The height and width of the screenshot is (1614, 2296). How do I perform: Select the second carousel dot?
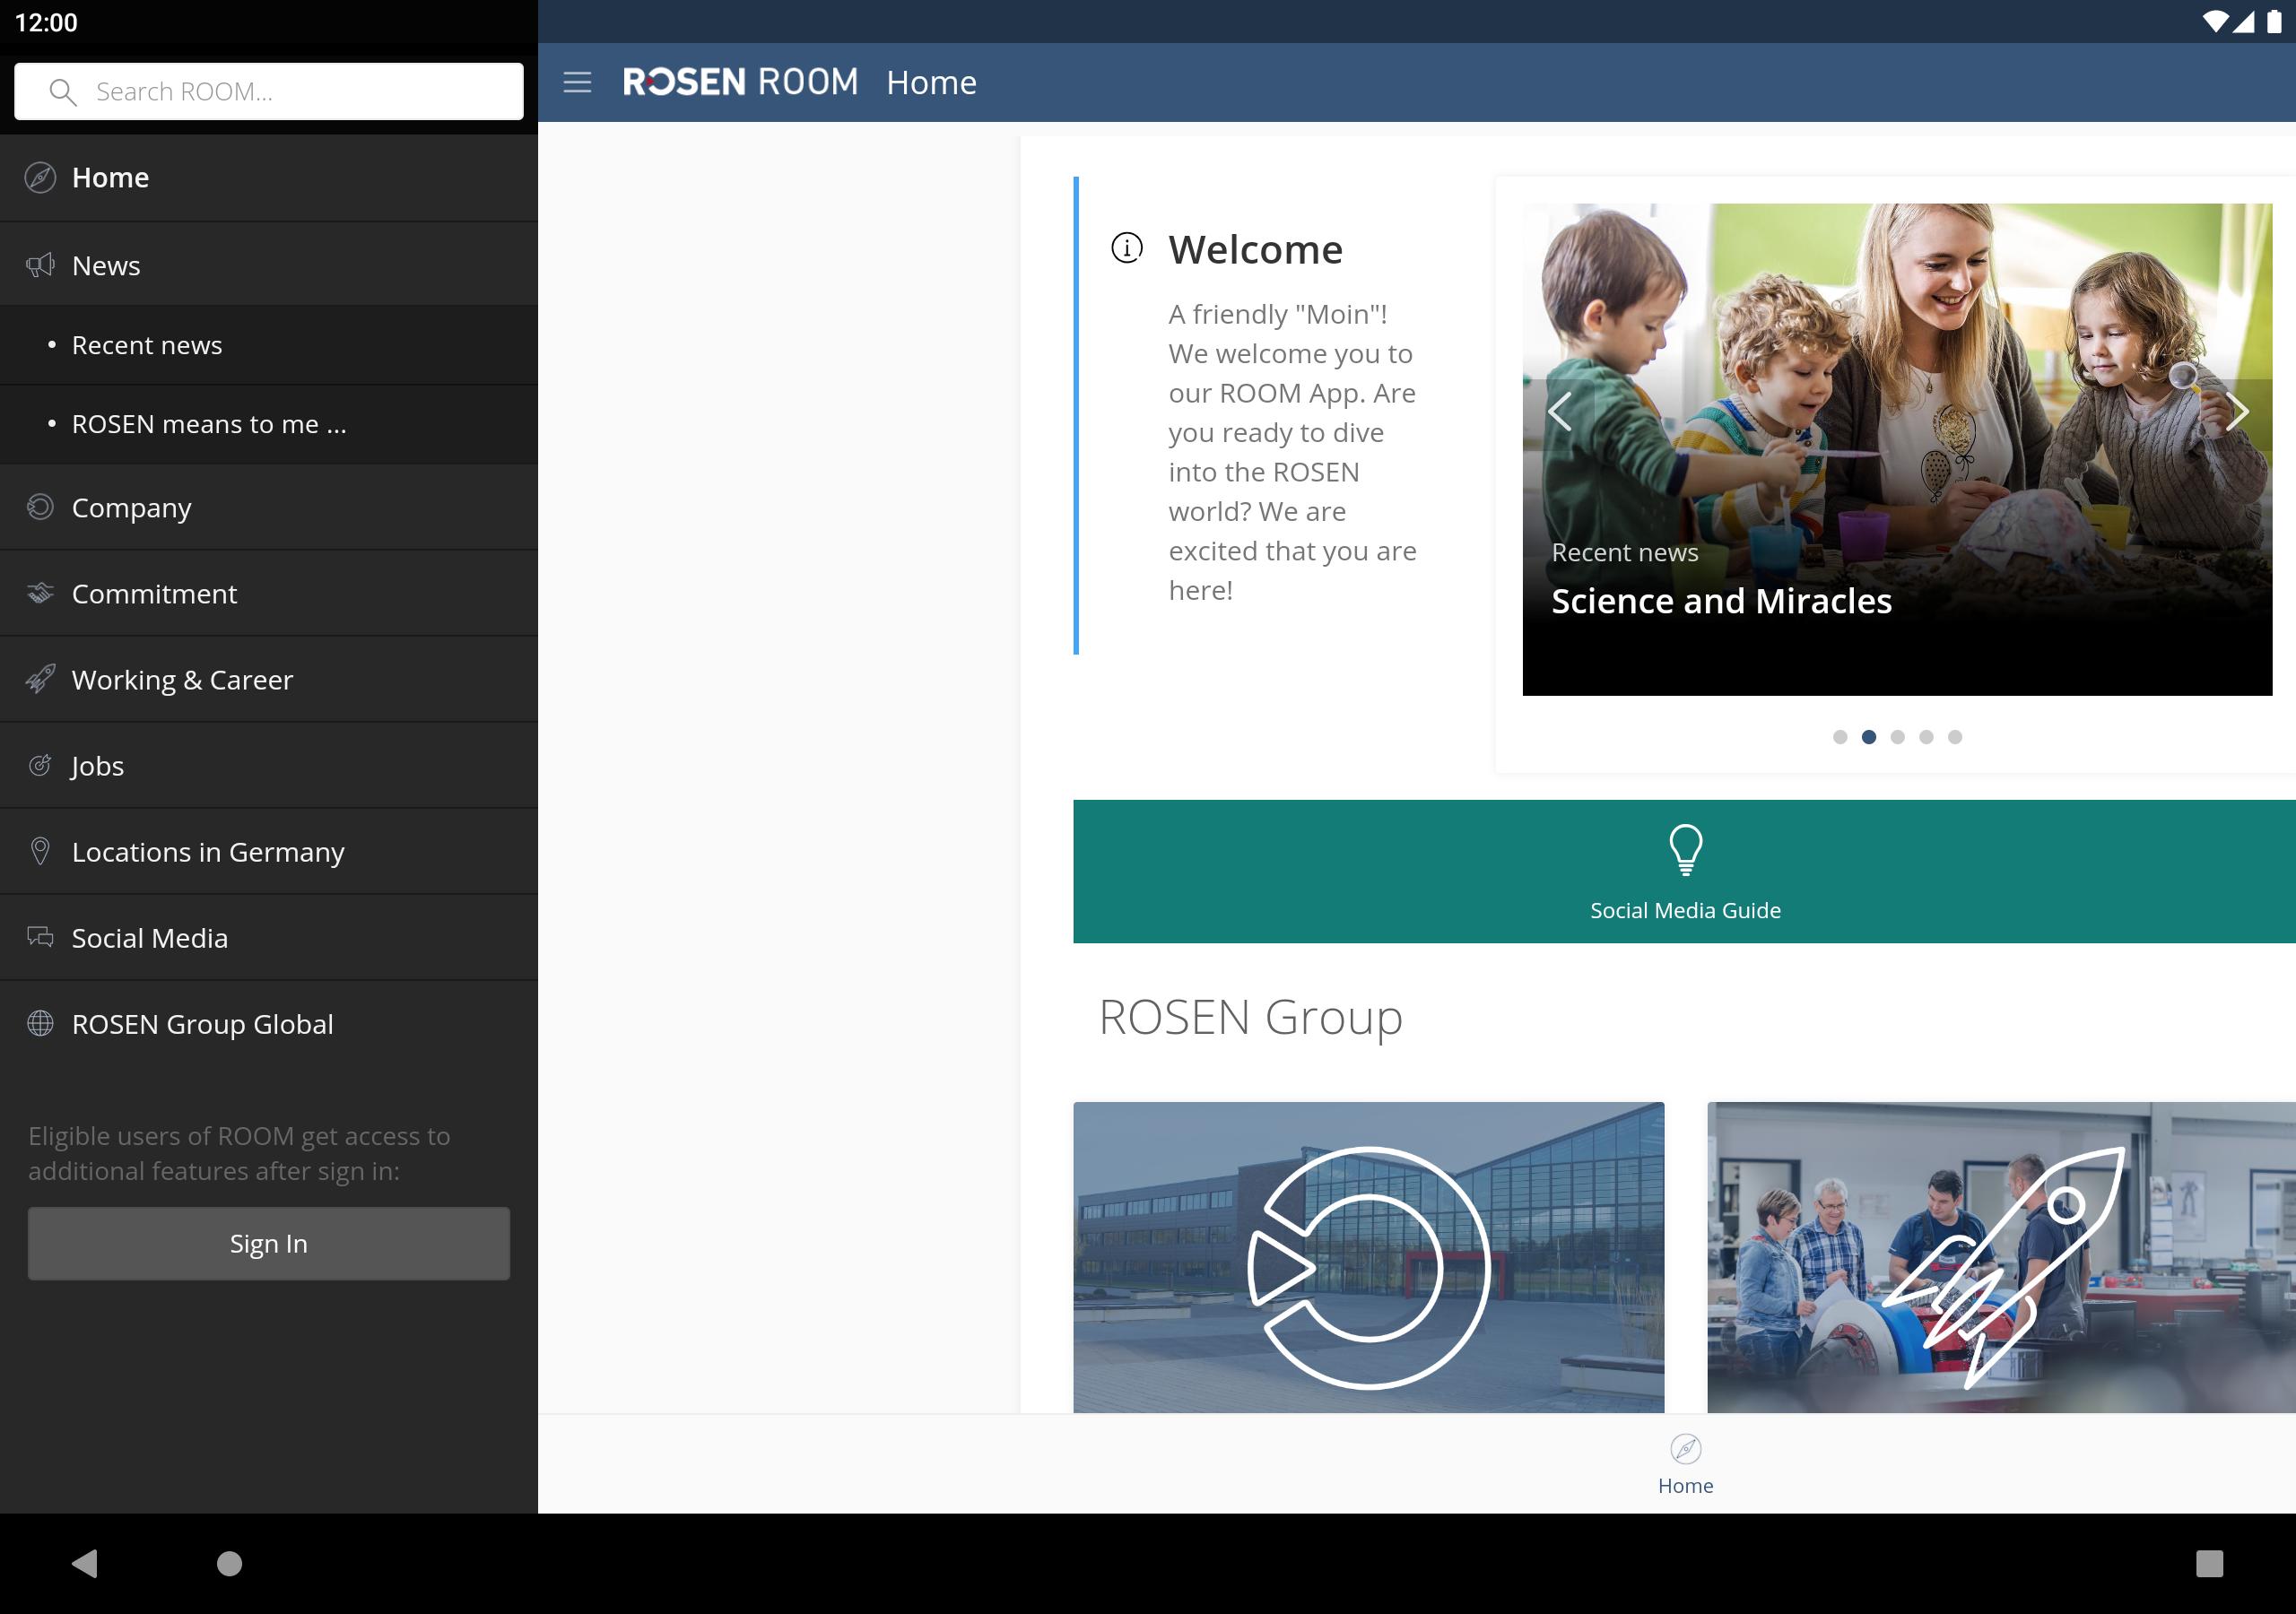click(1869, 737)
